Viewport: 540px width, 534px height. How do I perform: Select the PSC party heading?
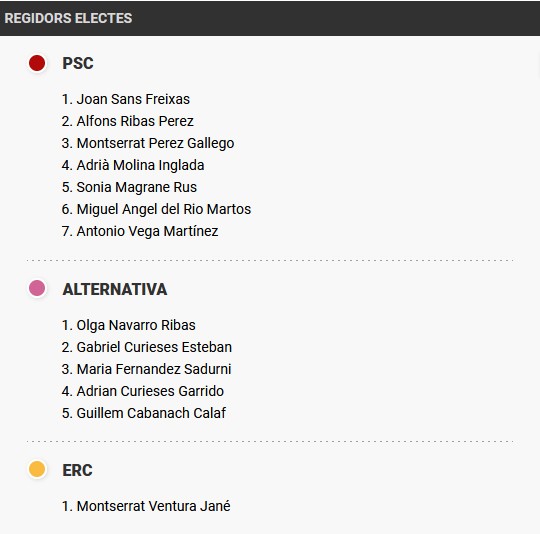[x=78, y=63]
